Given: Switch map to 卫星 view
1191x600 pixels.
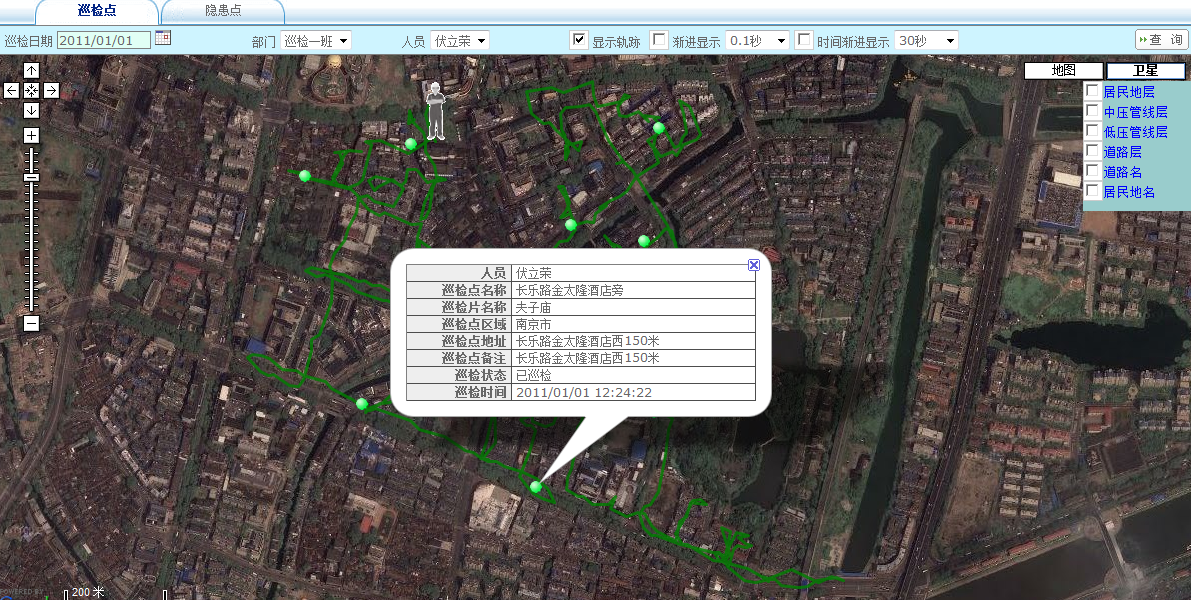Looking at the screenshot, I should [1145, 71].
